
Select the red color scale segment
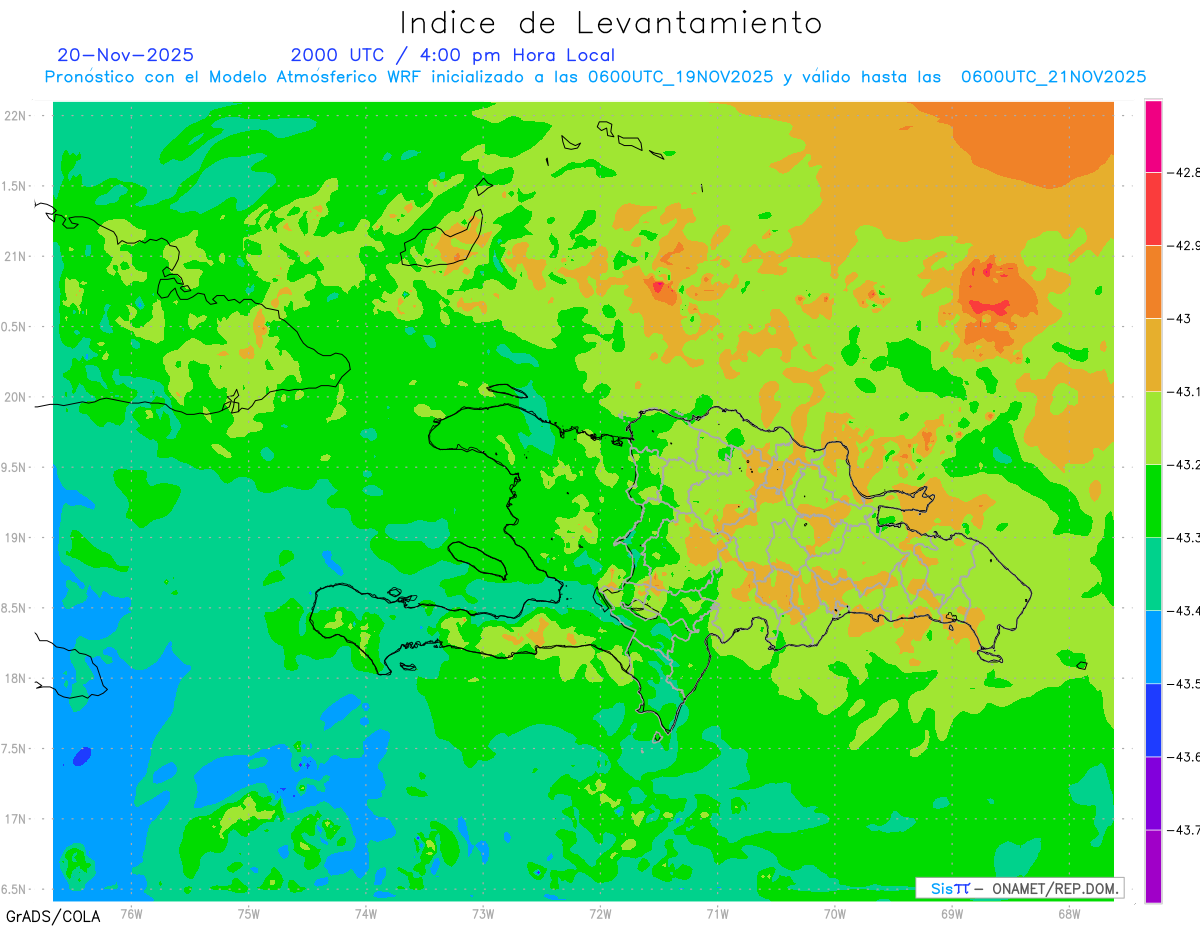click(1153, 209)
